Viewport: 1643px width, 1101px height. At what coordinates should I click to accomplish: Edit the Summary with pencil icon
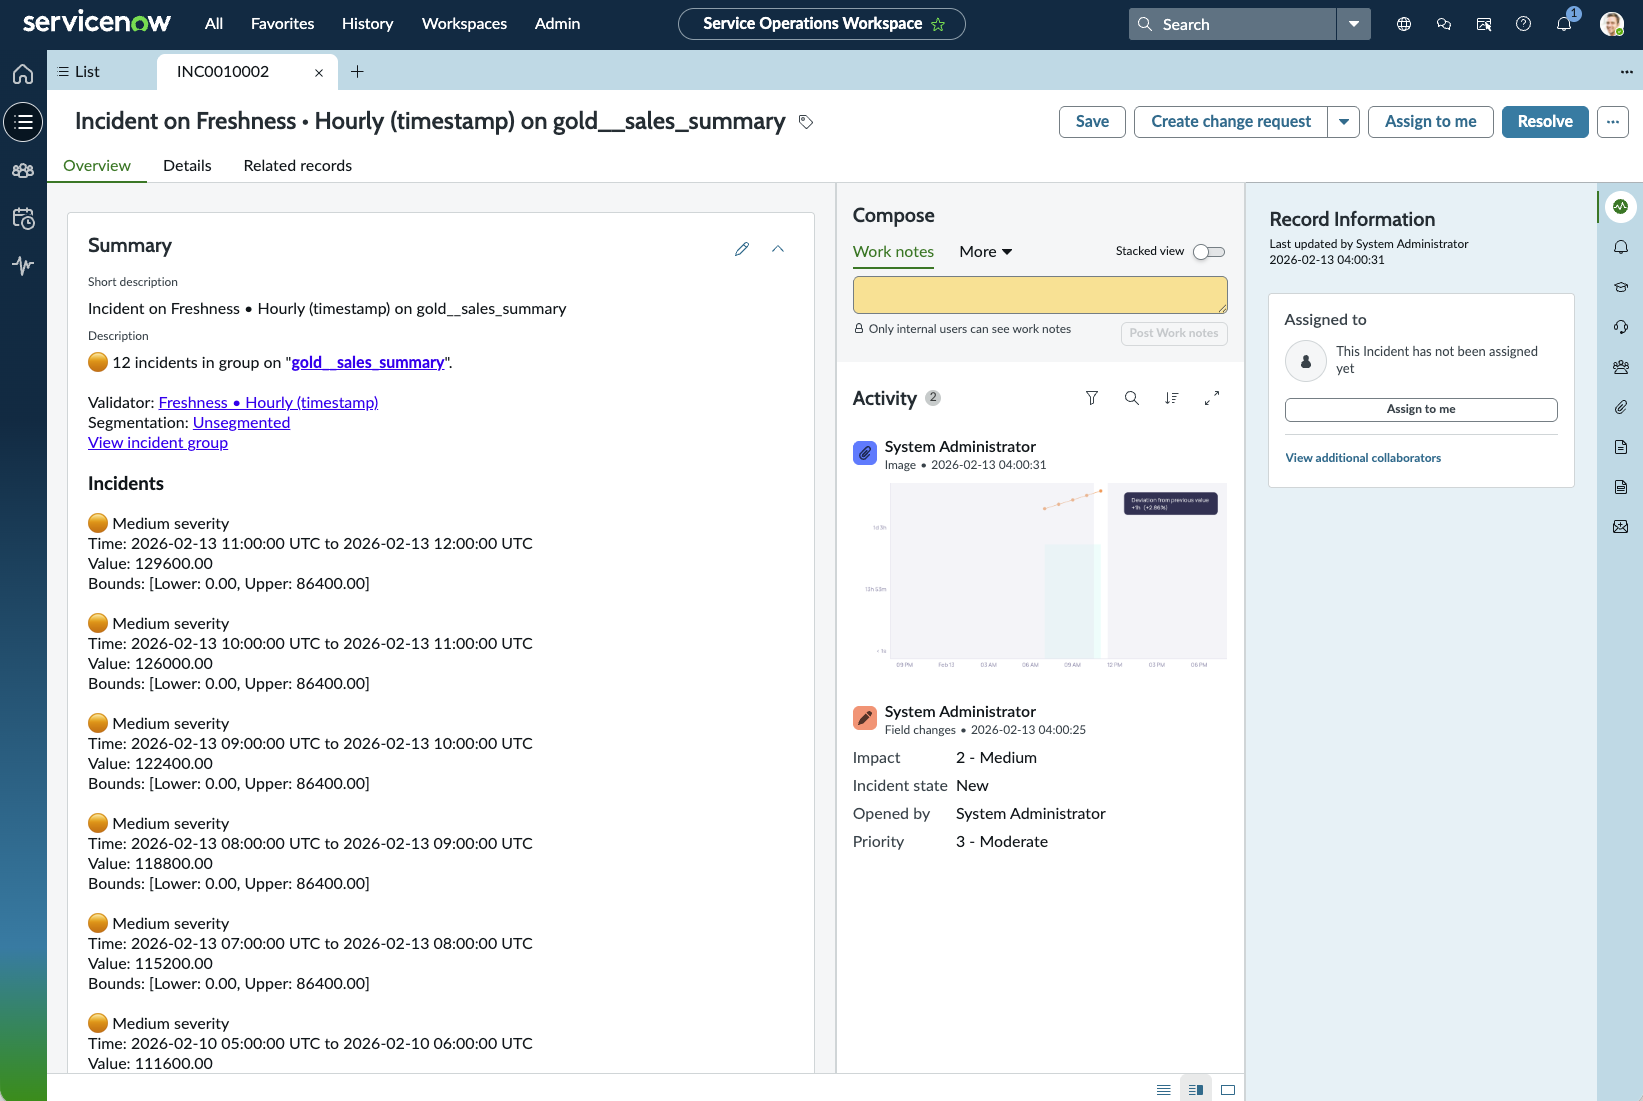click(742, 249)
